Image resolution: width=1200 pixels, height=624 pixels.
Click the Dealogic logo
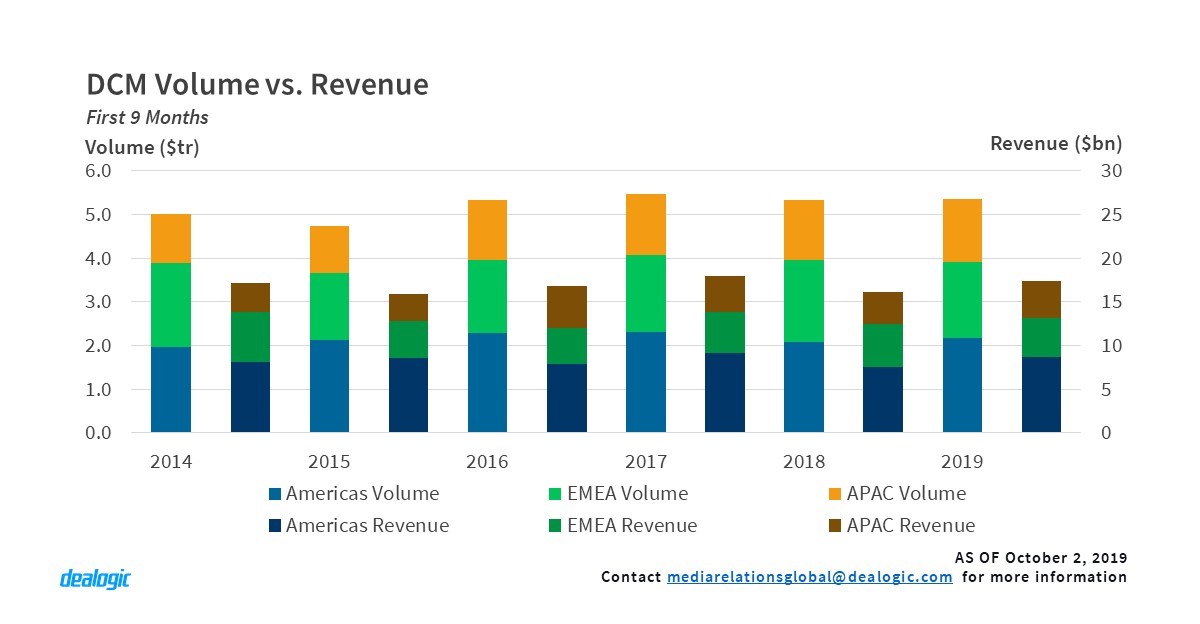tap(95, 579)
